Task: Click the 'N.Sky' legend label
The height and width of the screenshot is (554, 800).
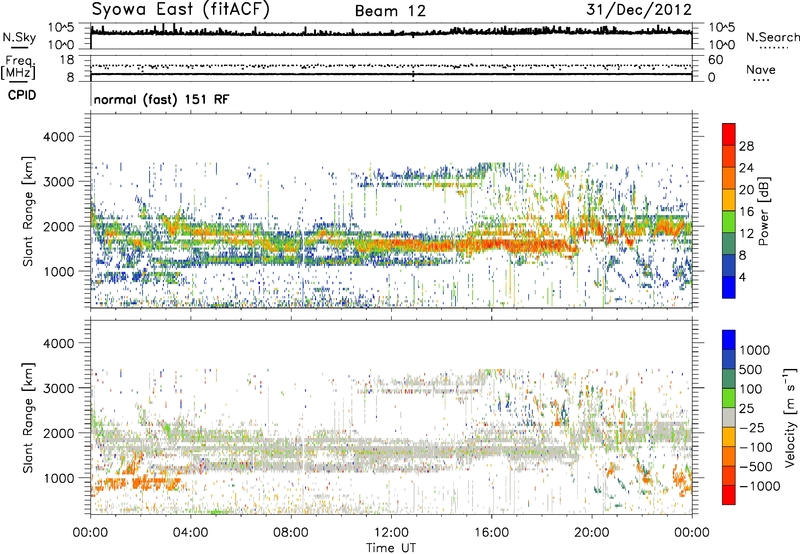Action: pyautogui.click(x=19, y=37)
